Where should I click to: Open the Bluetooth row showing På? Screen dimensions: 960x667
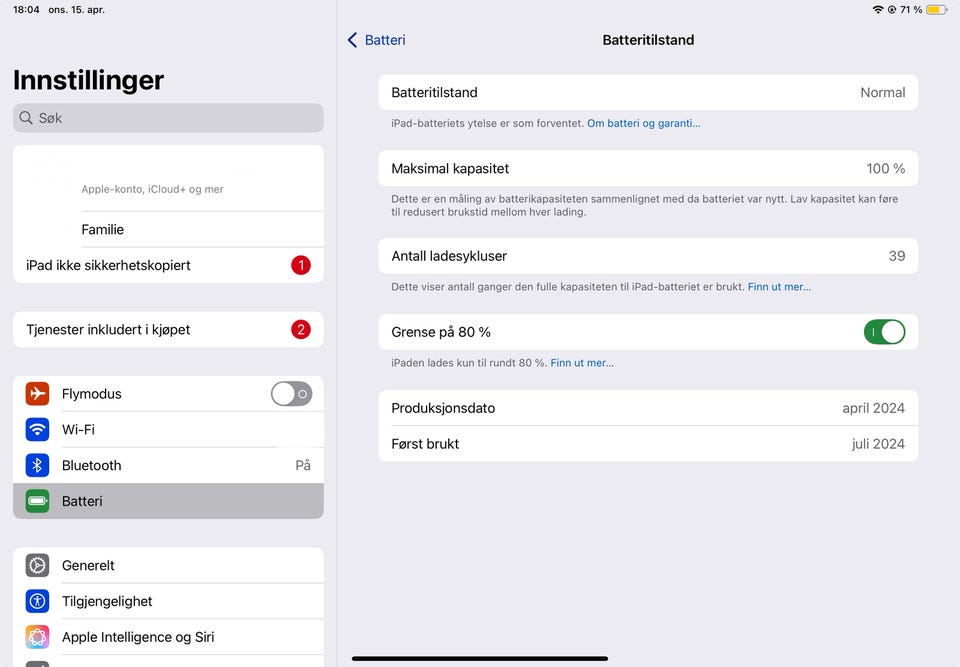coord(168,465)
